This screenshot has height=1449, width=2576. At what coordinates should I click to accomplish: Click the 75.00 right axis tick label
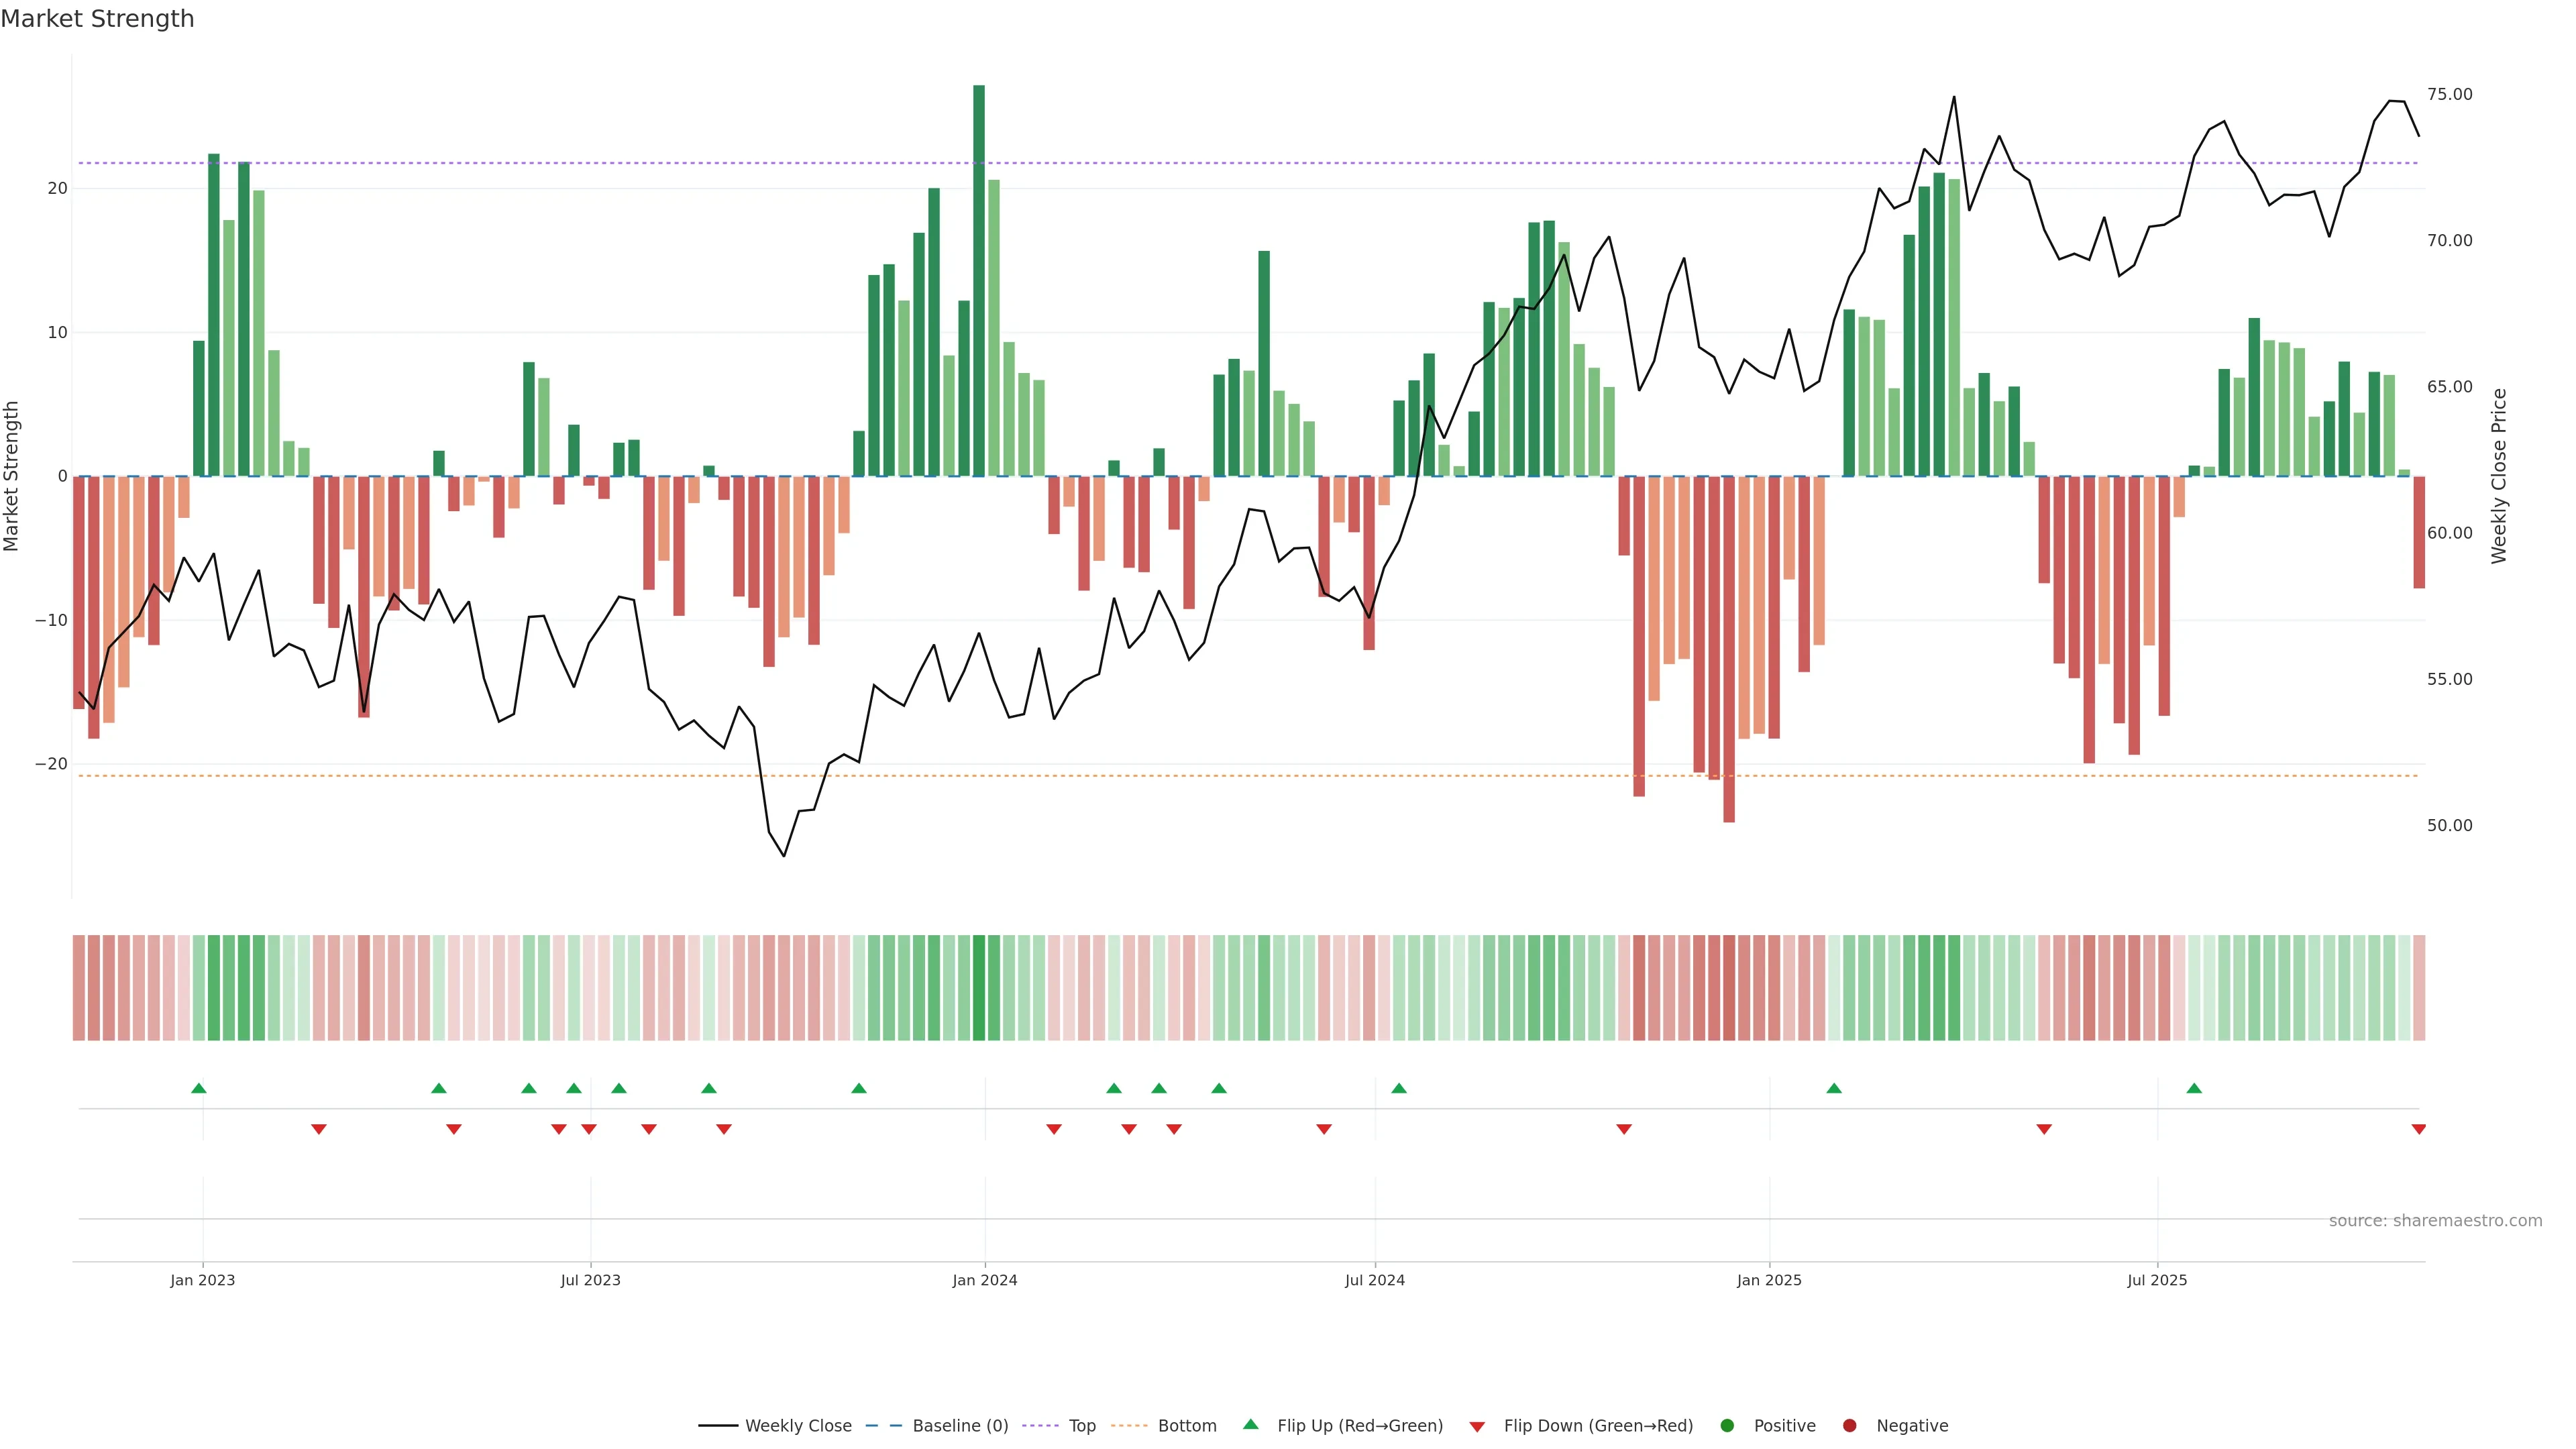[2449, 94]
